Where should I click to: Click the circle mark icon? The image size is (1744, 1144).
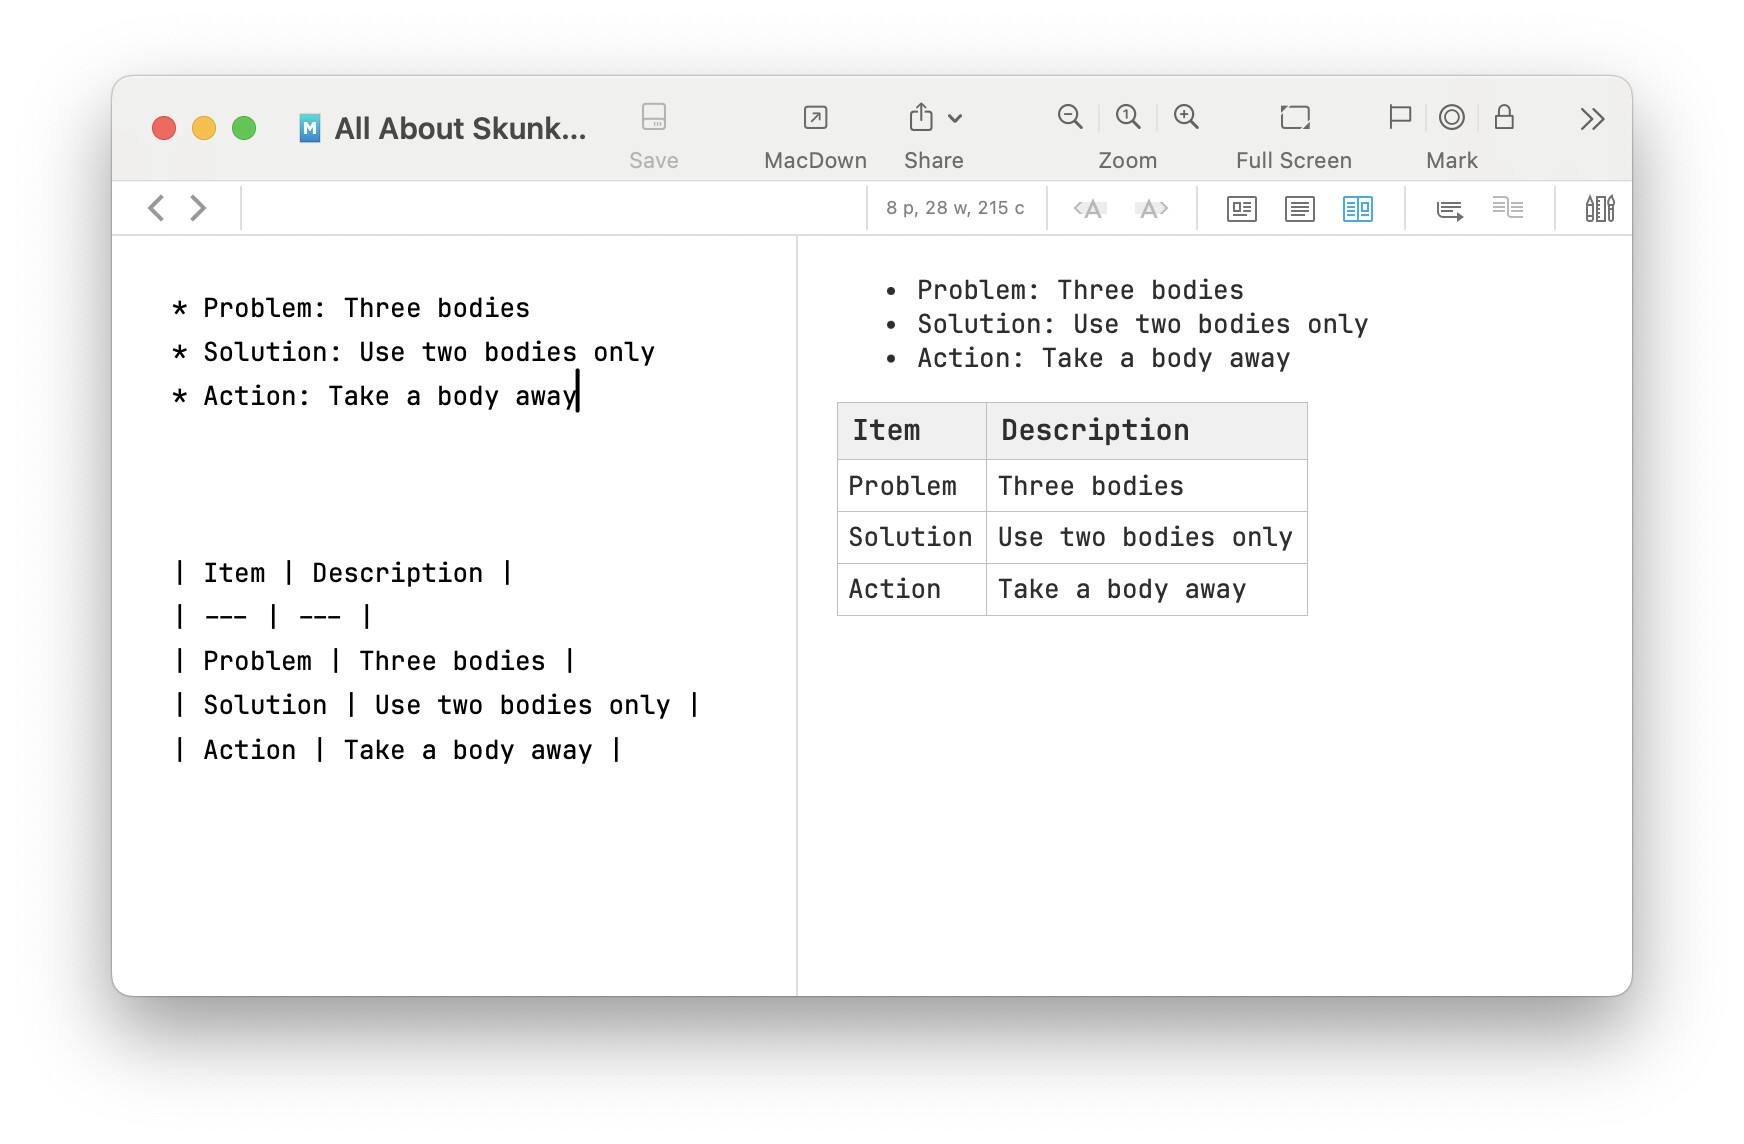pyautogui.click(x=1451, y=117)
